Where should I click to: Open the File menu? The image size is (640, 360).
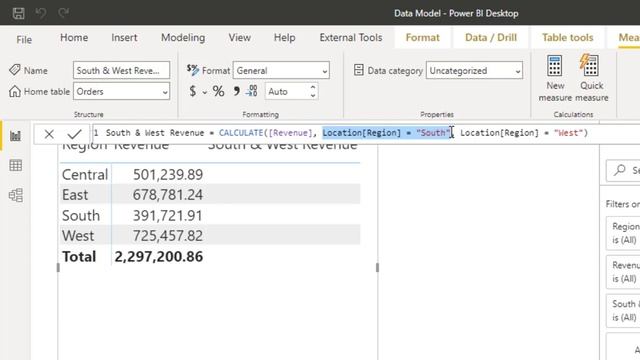coord(24,39)
